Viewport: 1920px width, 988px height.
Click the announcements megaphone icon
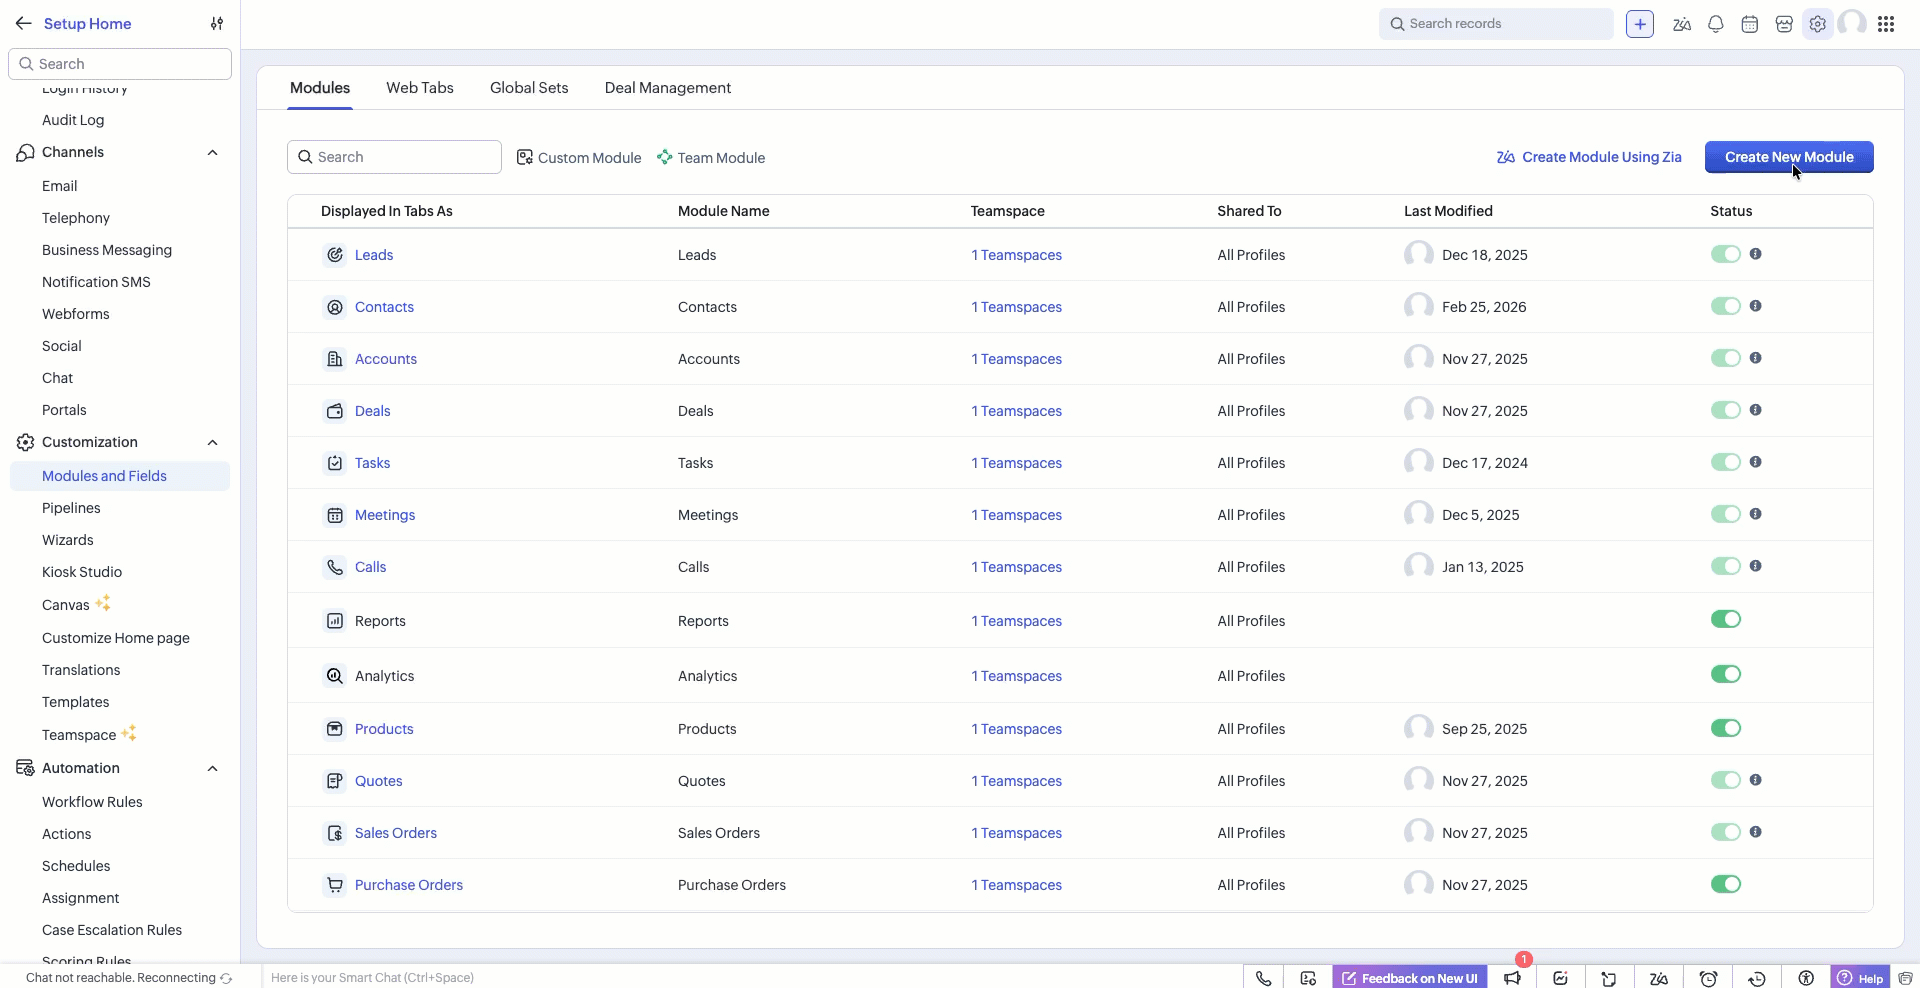pyautogui.click(x=1512, y=978)
